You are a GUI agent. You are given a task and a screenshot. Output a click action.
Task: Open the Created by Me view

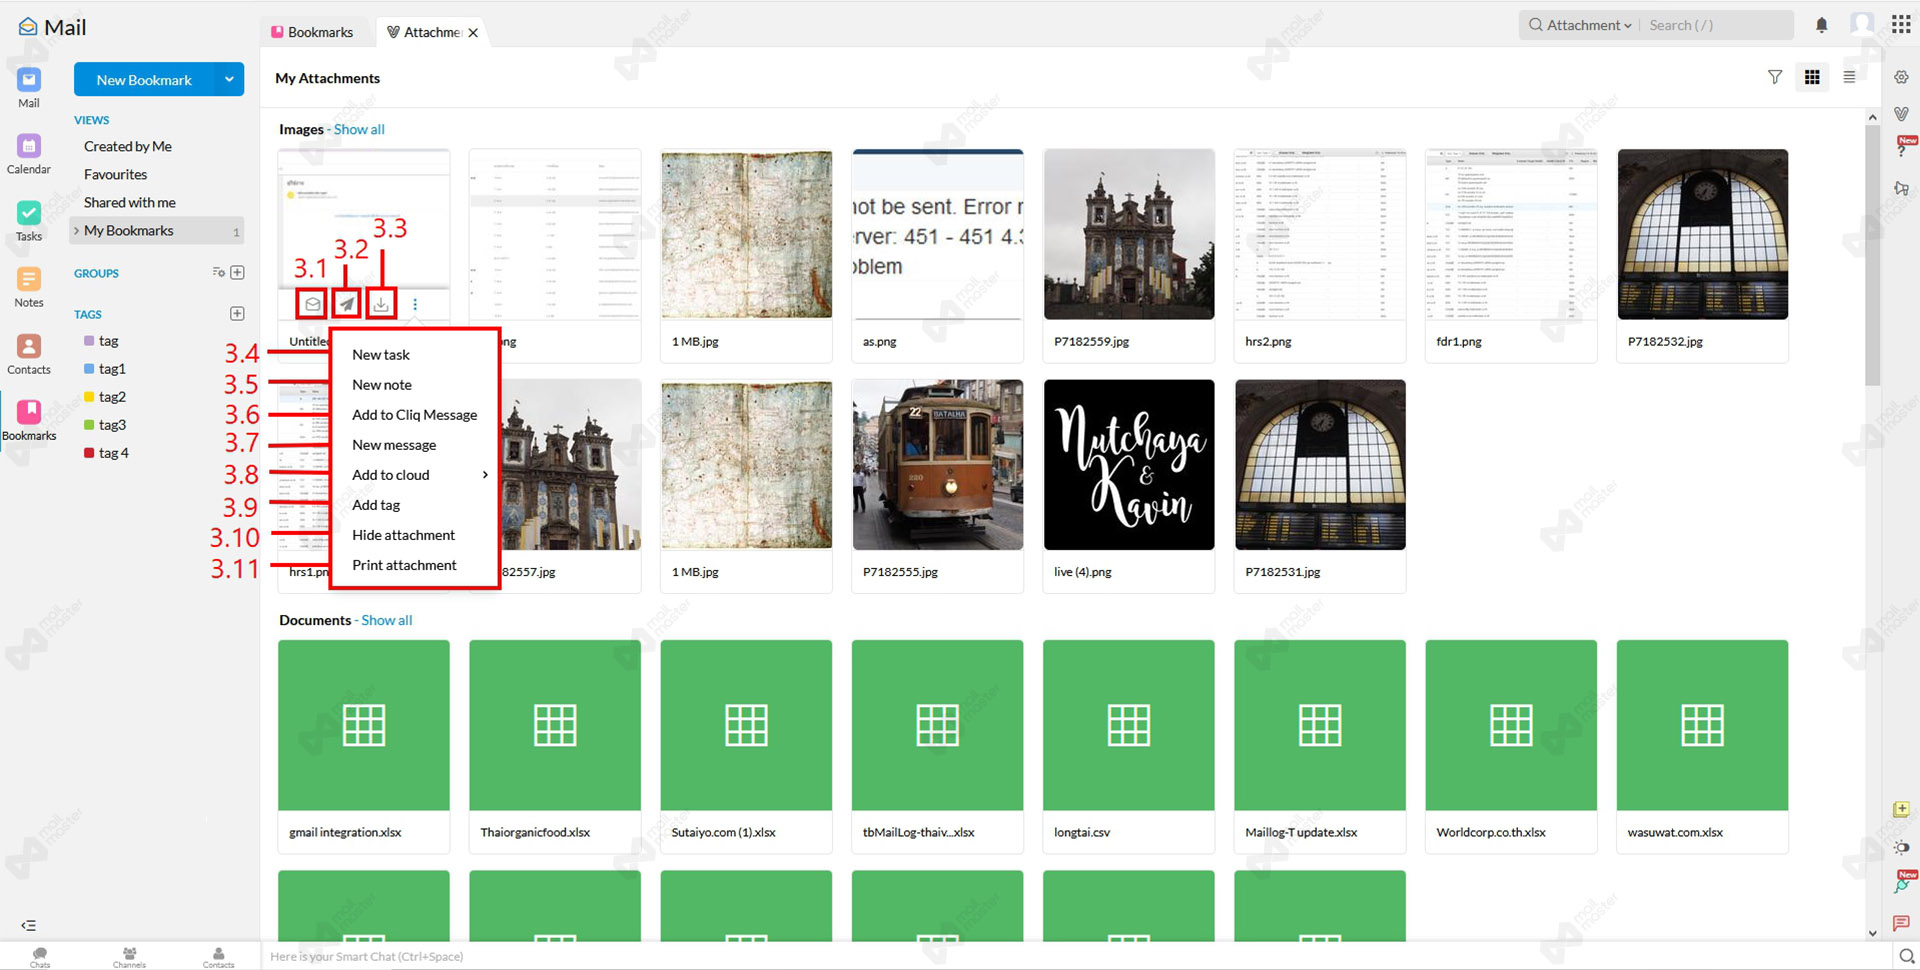click(x=128, y=146)
